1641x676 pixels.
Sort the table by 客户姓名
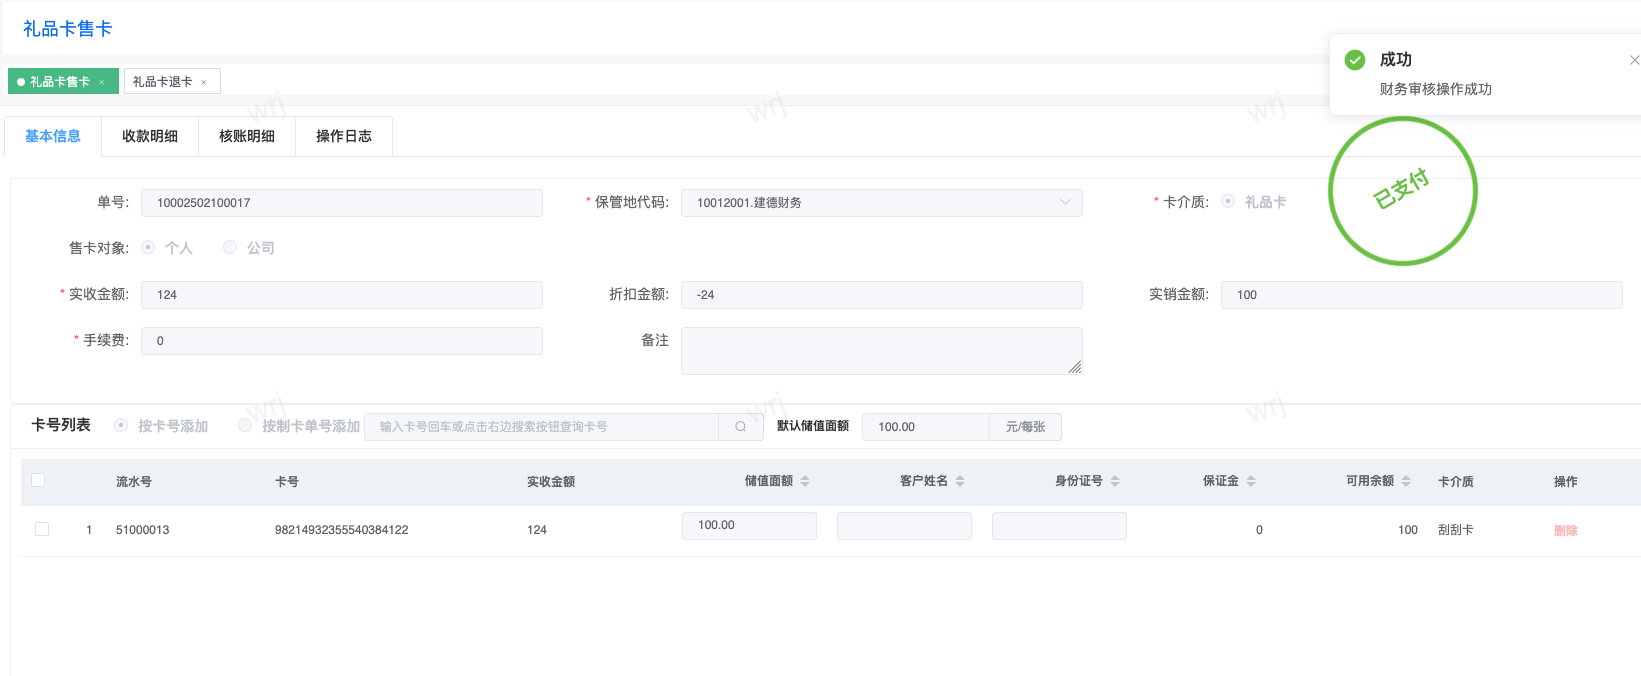960,481
